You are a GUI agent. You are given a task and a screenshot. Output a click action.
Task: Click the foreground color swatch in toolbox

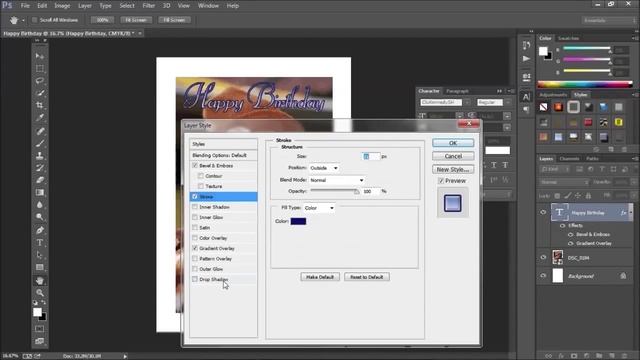tap(37, 312)
